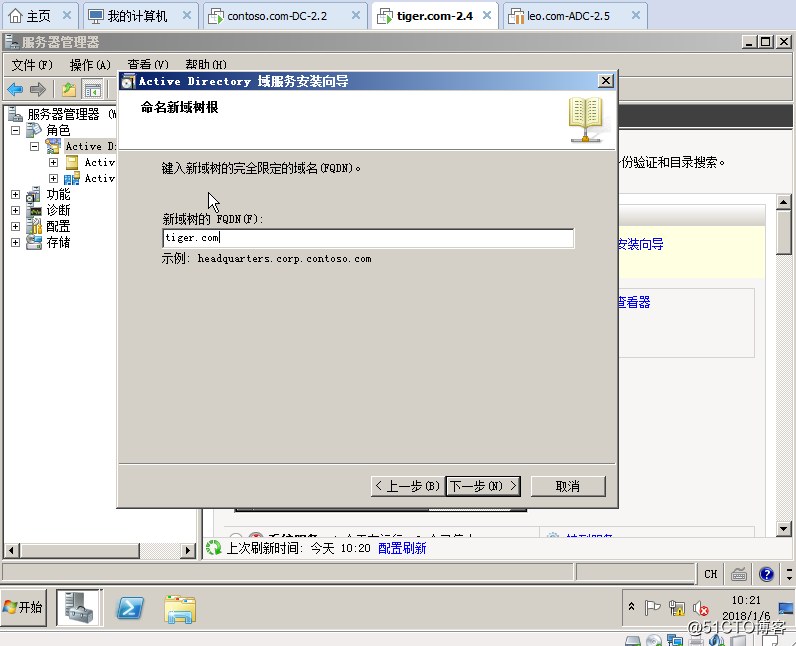Click the right pane scroll up arrow

[784, 202]
